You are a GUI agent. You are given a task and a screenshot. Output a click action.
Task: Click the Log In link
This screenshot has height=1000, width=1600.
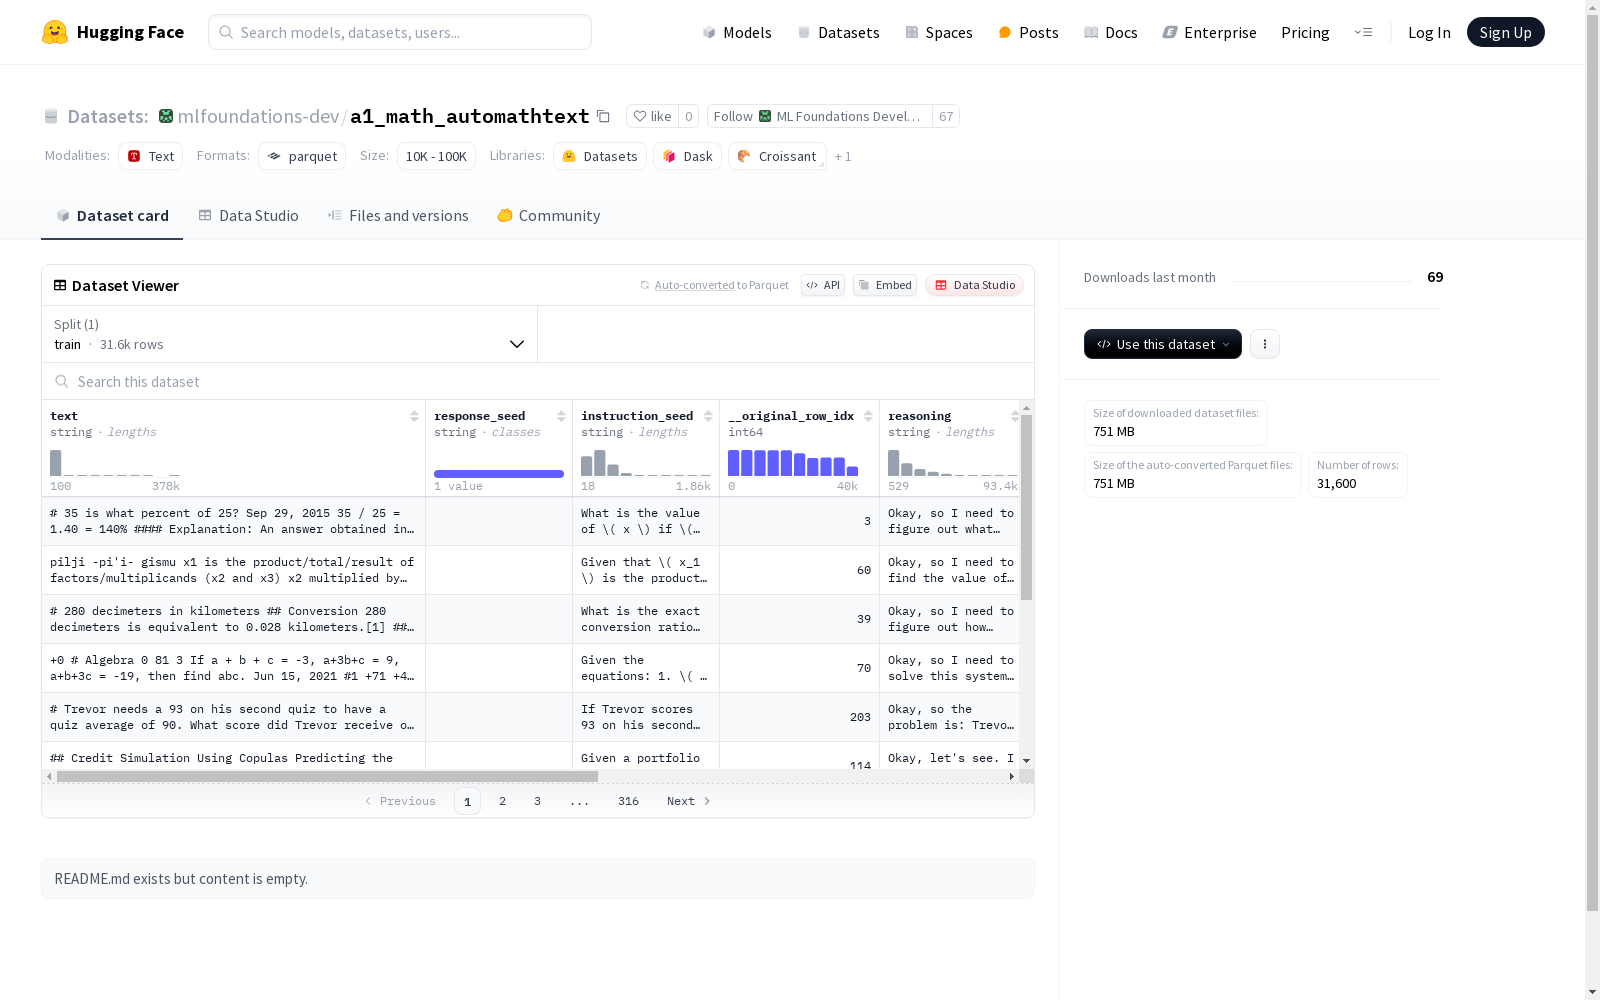click(x=1429, y=32)
